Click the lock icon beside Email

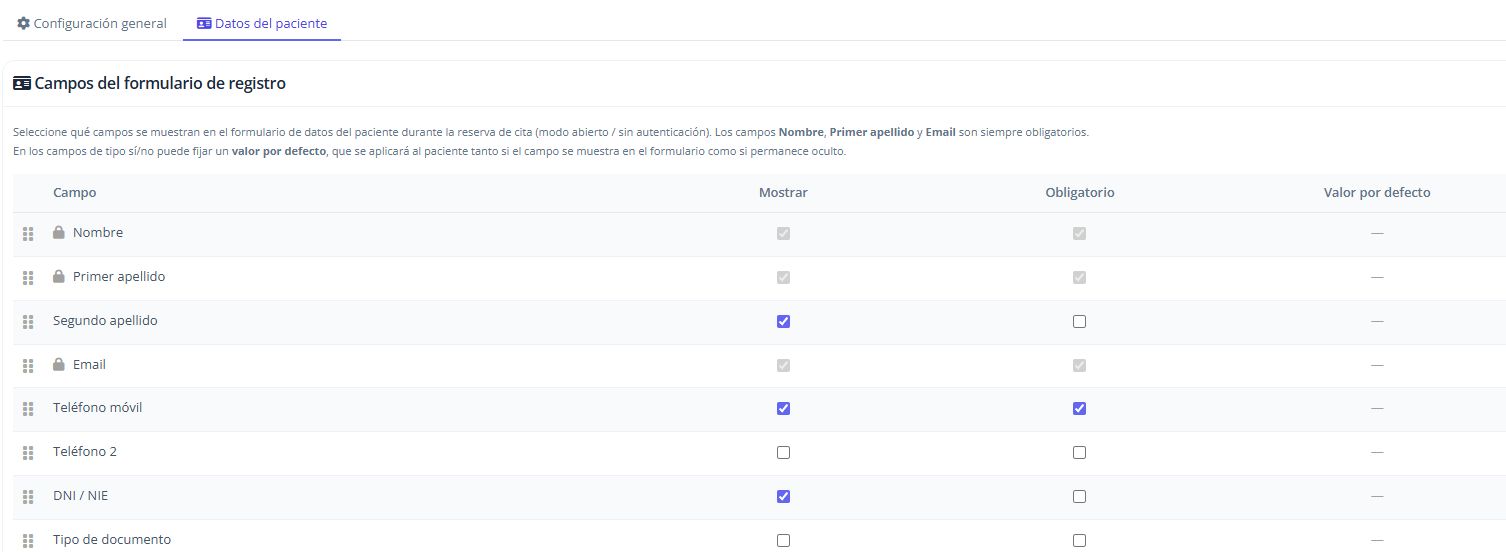[59, 364]
